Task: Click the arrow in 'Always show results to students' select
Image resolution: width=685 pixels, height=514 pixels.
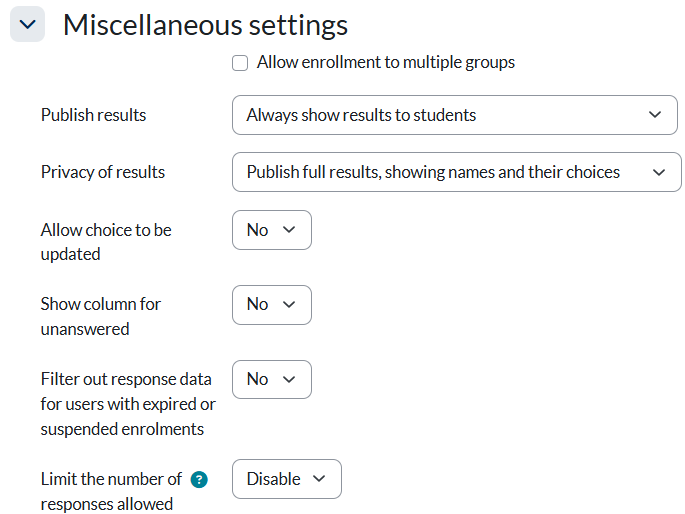Action: pos(655,115)
